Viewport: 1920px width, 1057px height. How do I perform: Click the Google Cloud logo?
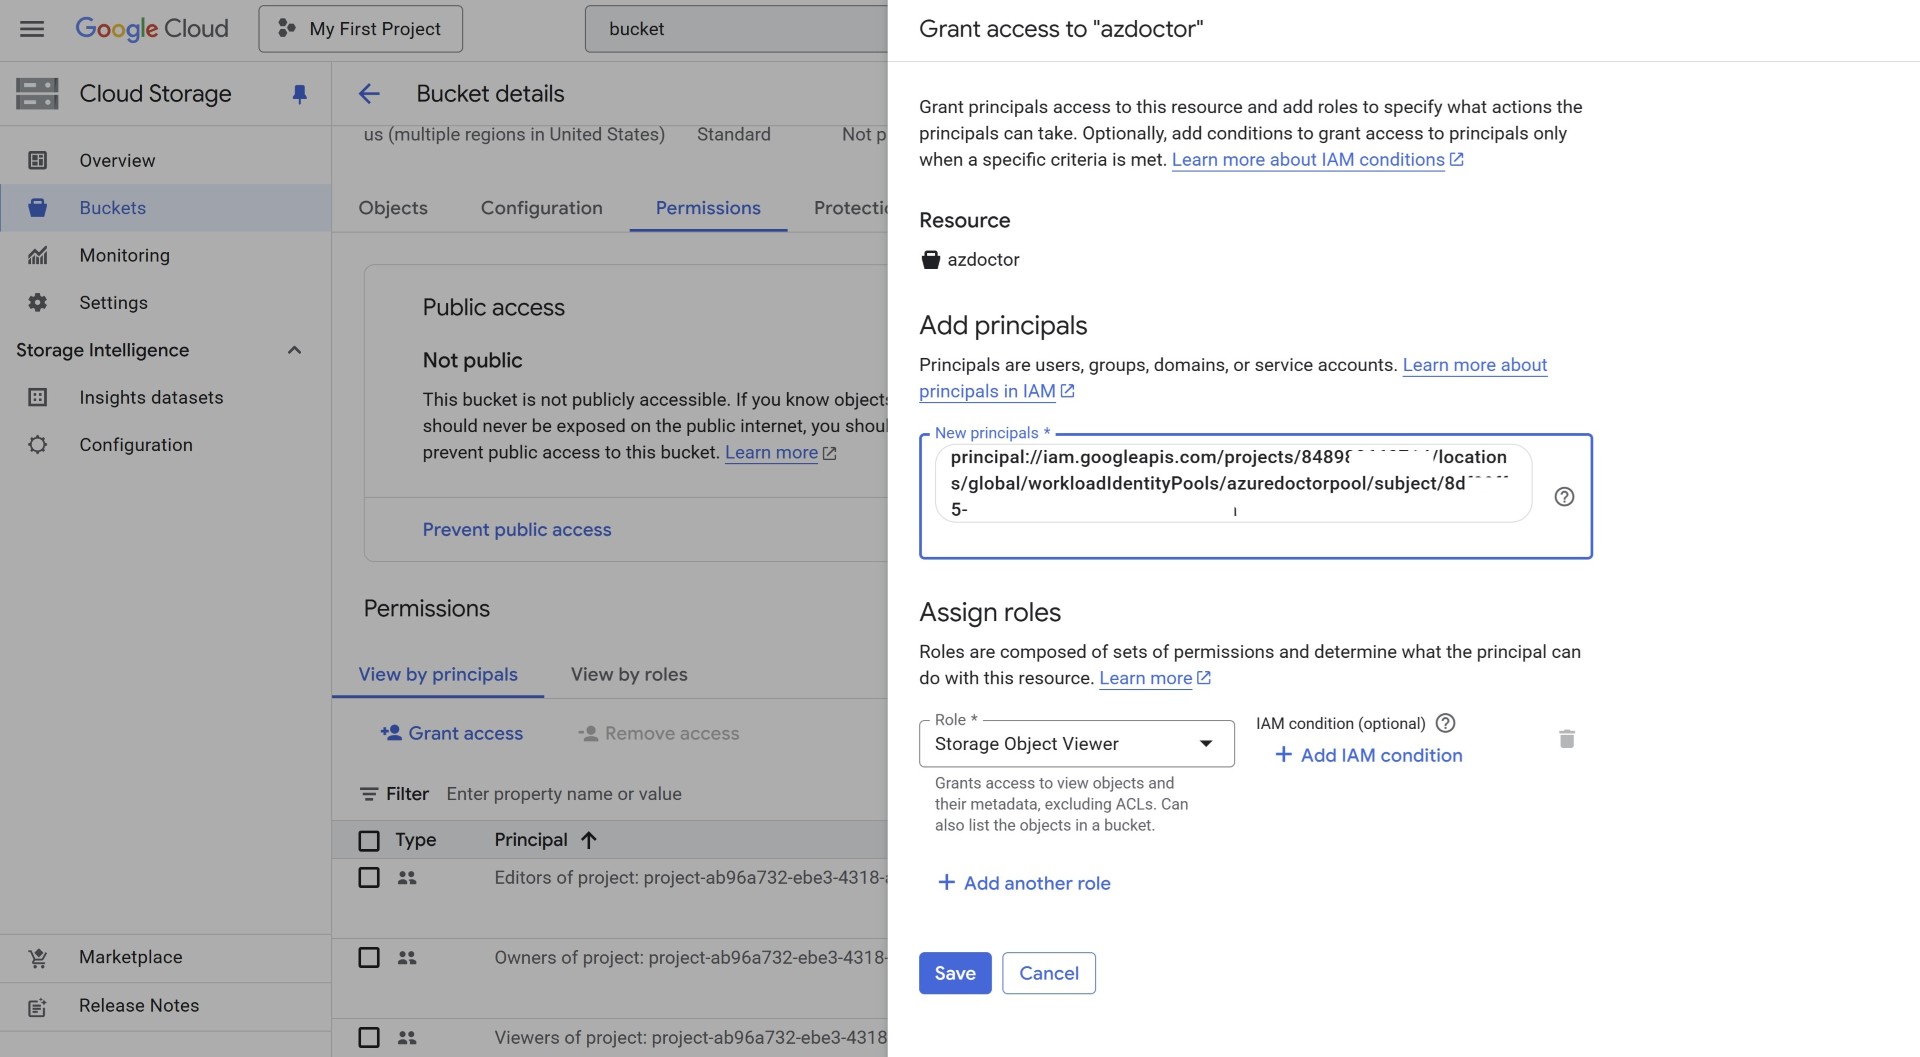152,28
